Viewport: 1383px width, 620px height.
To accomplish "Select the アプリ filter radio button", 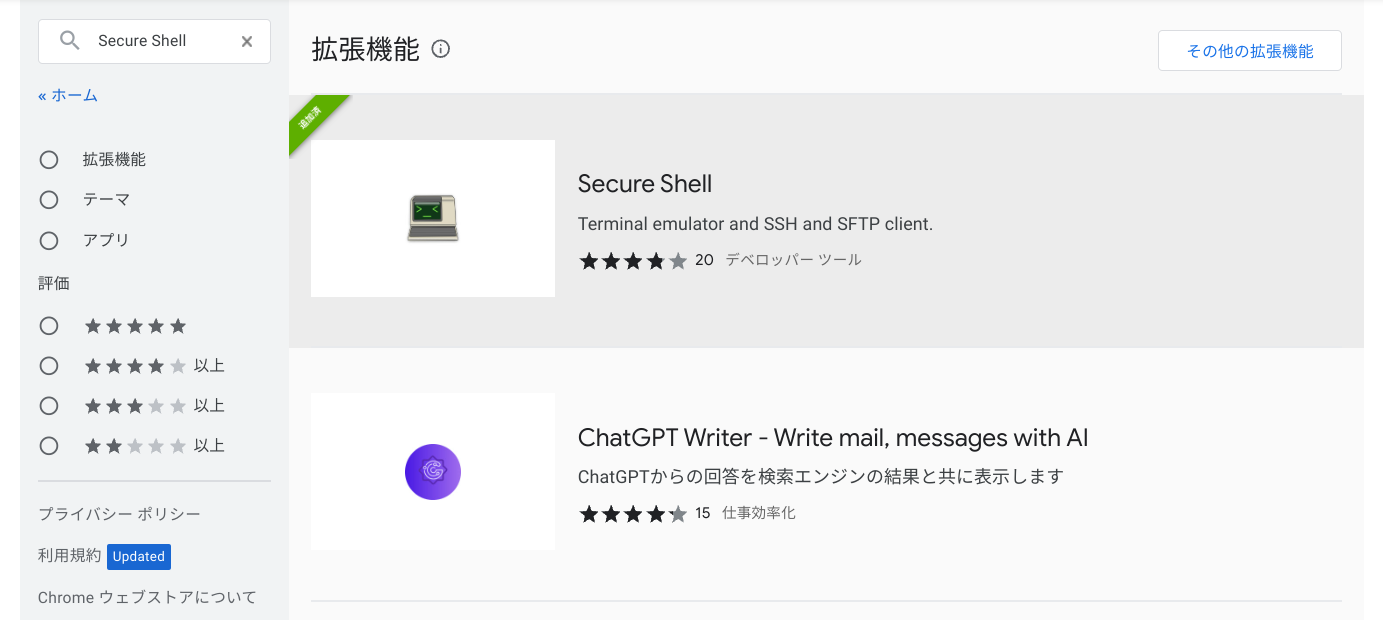I will (49, 240).
